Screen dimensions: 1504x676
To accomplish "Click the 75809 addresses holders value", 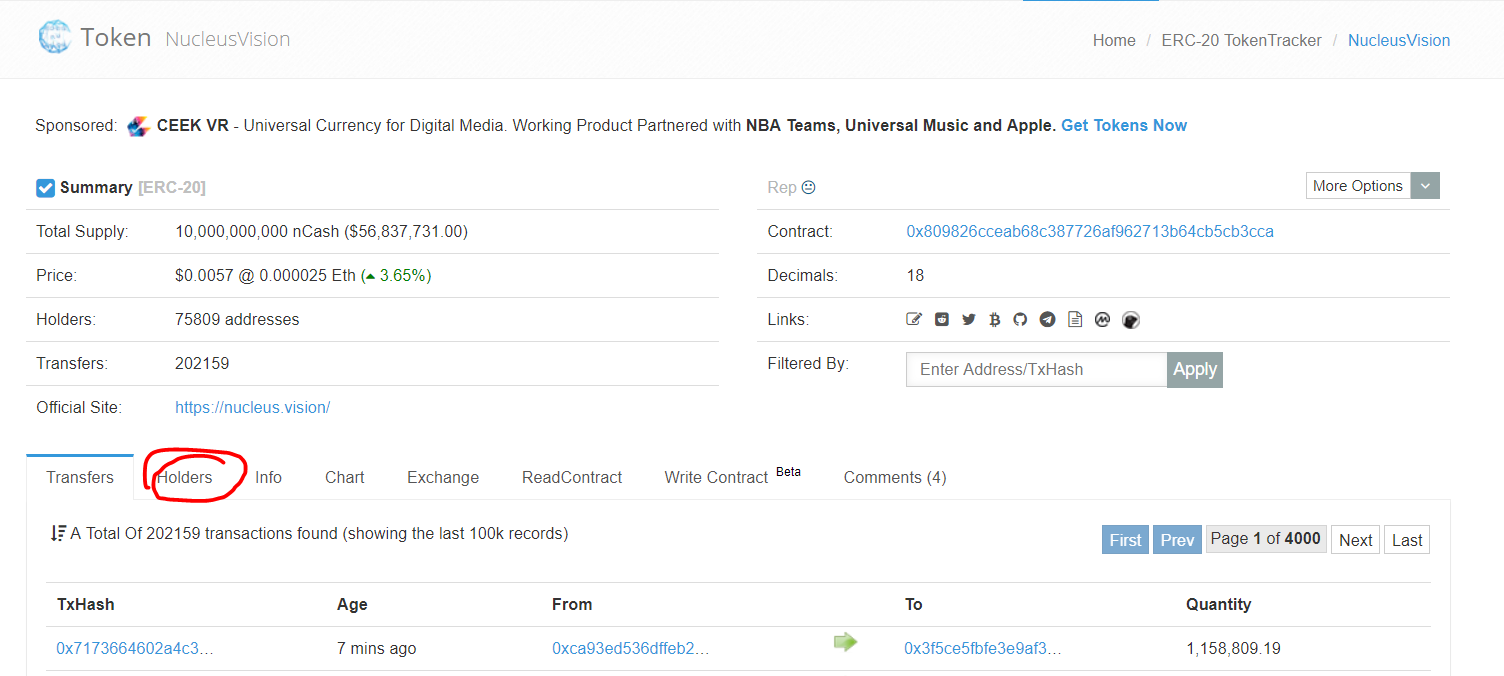I will coord(237,319).
